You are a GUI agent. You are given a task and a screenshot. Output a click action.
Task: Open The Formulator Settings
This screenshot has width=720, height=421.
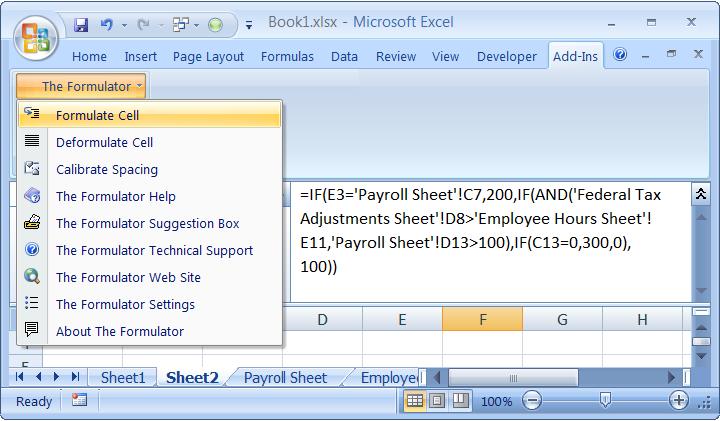[x=150, y=304]
